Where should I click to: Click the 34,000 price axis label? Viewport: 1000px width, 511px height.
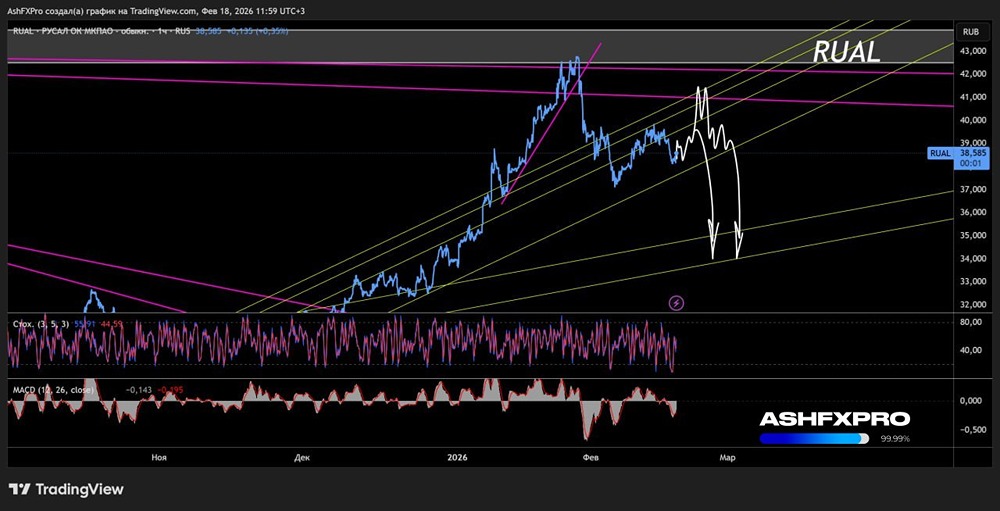tap(973, 258)
